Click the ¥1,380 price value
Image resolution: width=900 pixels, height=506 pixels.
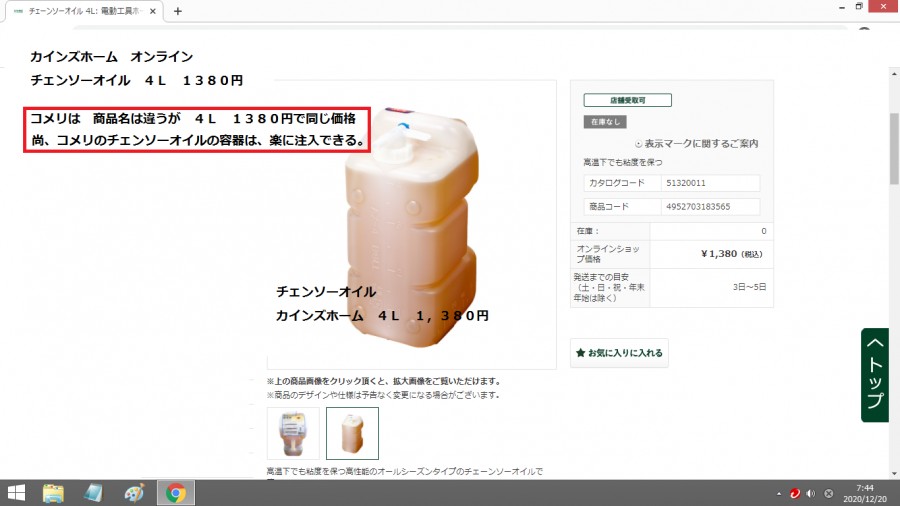tap(719, 254)
